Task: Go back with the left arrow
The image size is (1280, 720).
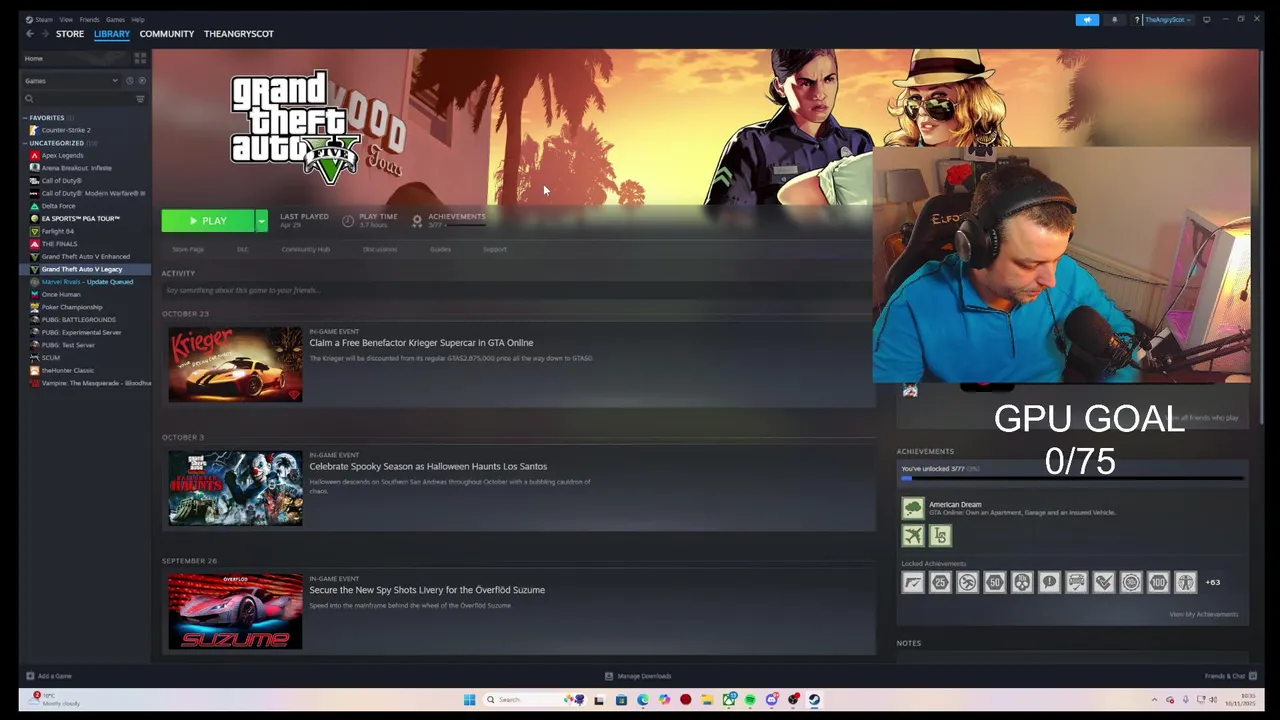Action: coord(30,34)
